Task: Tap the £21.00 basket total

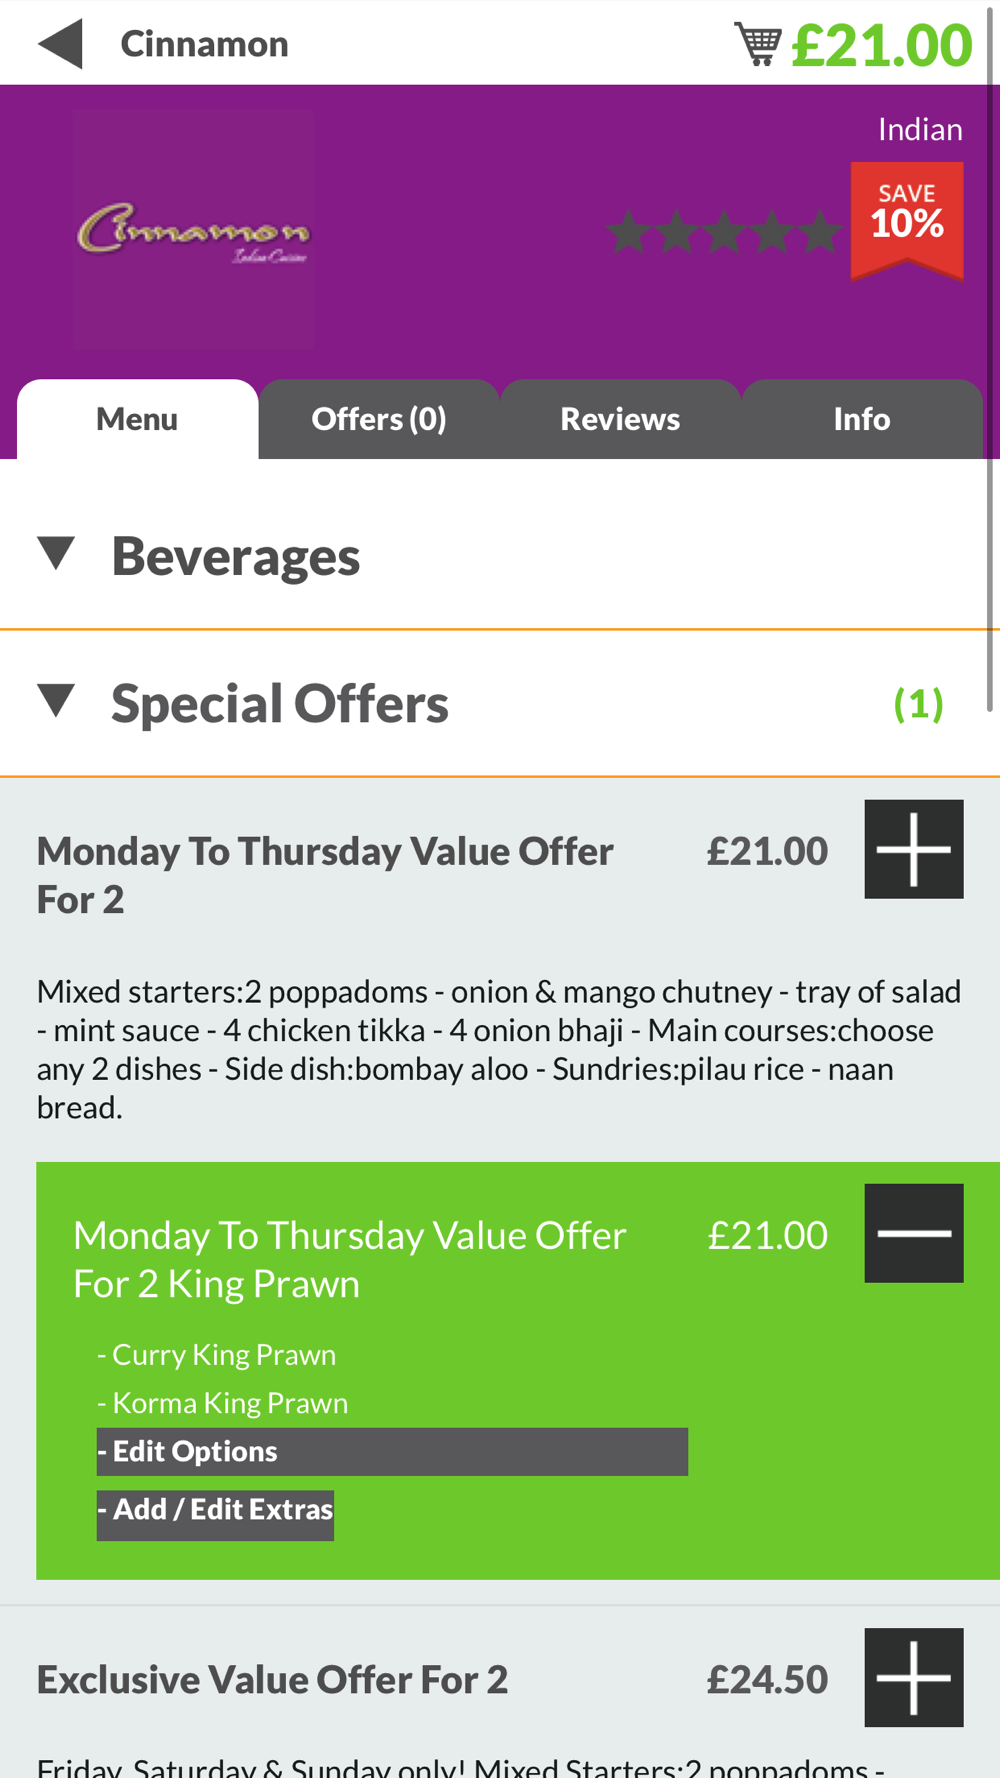Action: pos(881,45)
